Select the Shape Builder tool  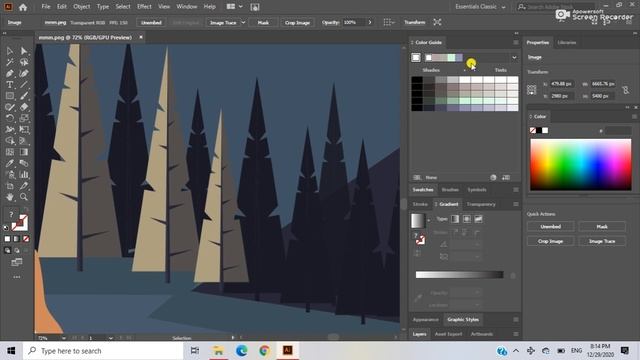(x=10, y=141)
